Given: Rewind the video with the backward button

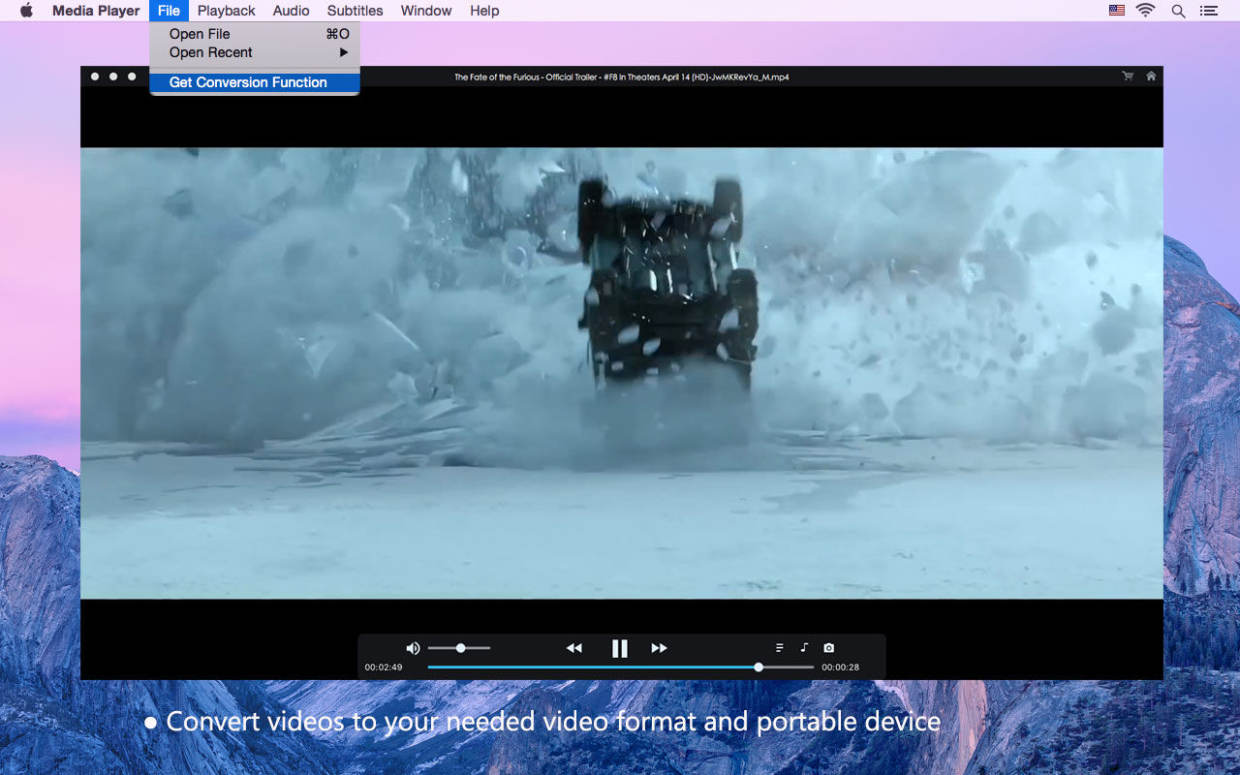Looking at the screenshot, I should coord(574,648).
